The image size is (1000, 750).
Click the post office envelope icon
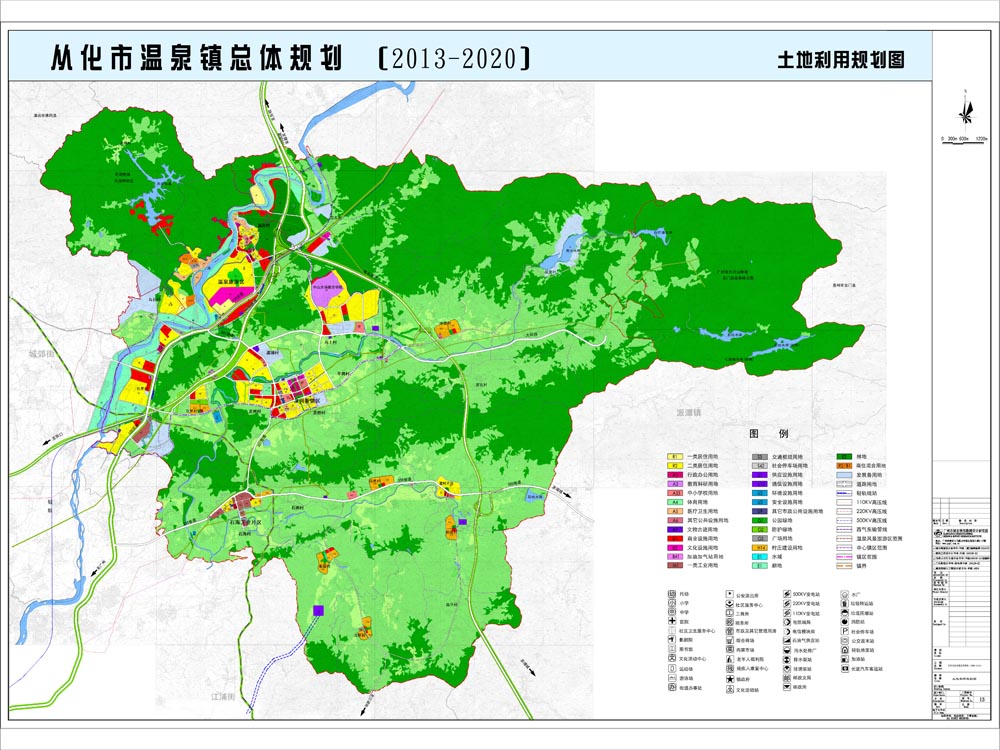point(787,687)
